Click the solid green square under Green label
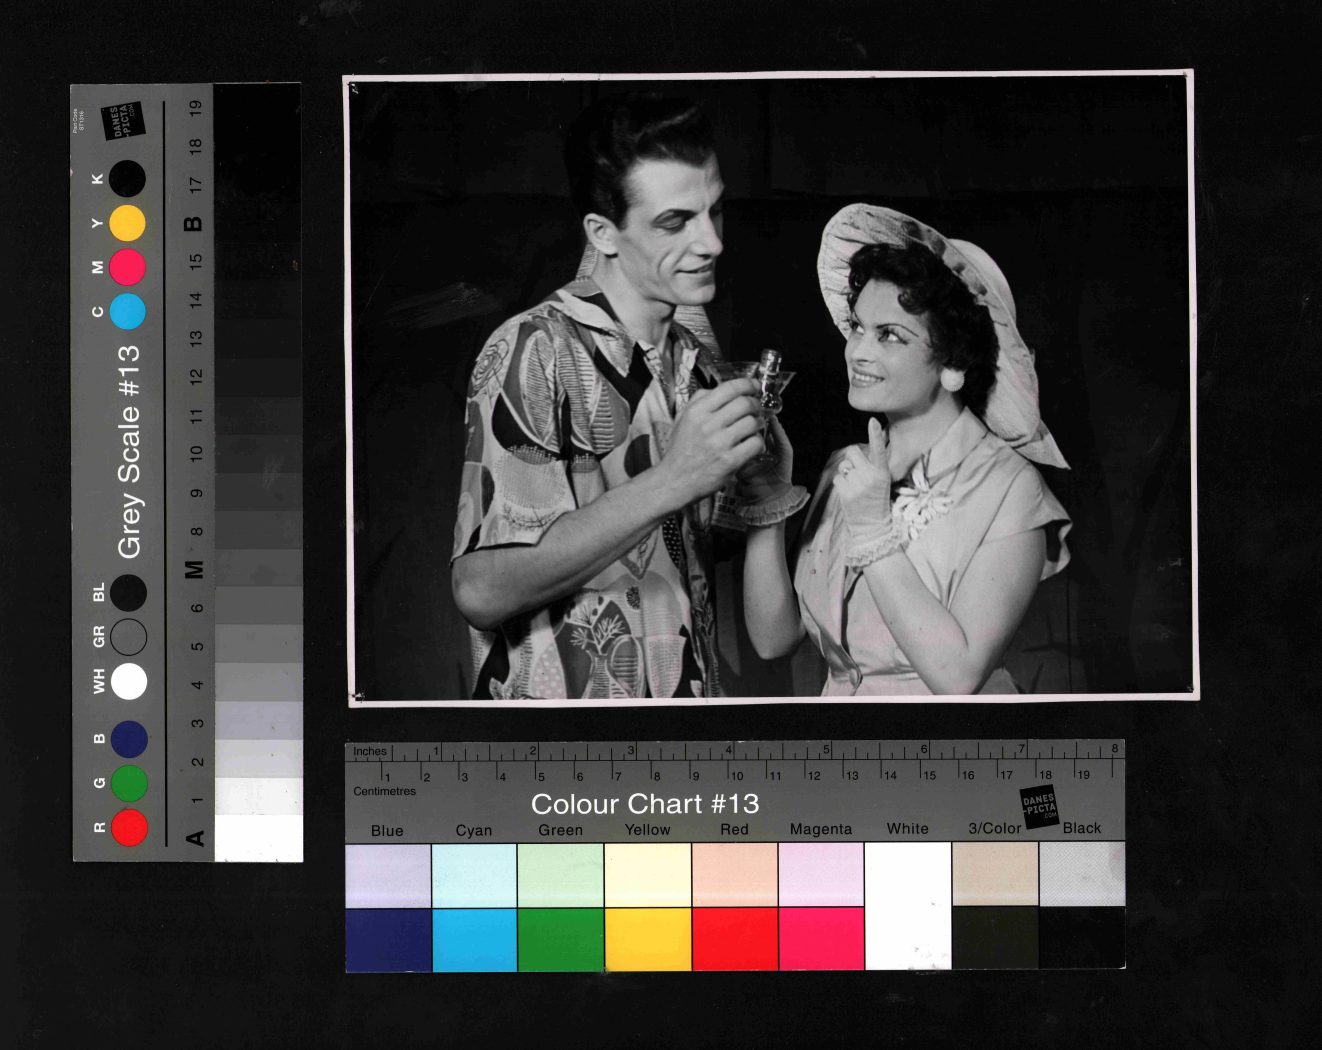 pos(560,938)
